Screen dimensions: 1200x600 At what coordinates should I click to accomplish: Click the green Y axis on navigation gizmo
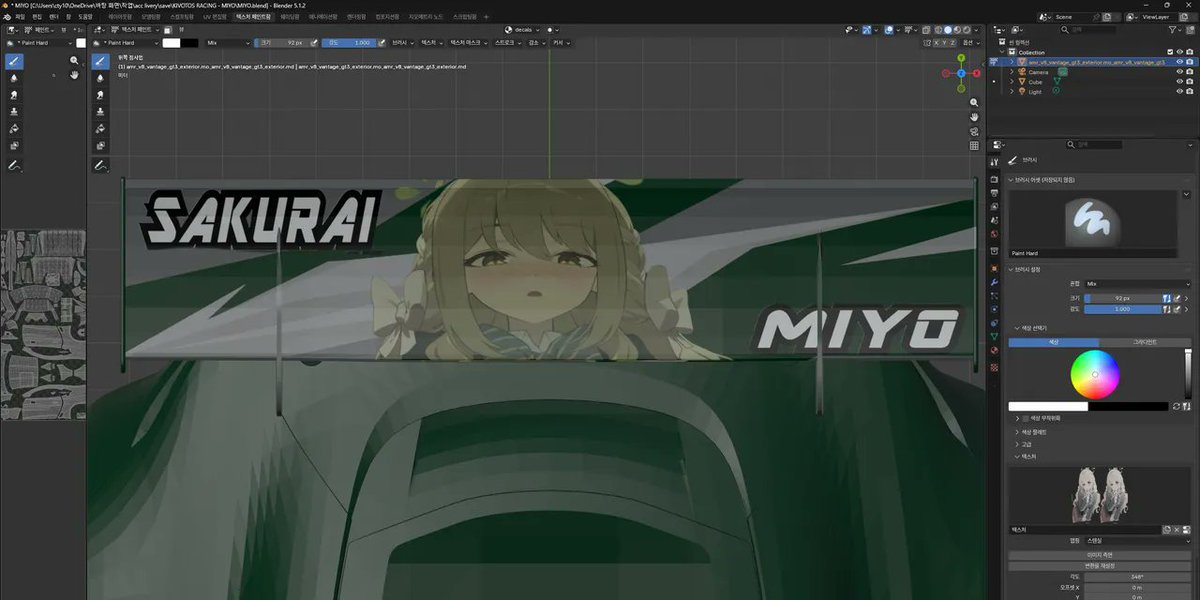[x=961, y=60]
